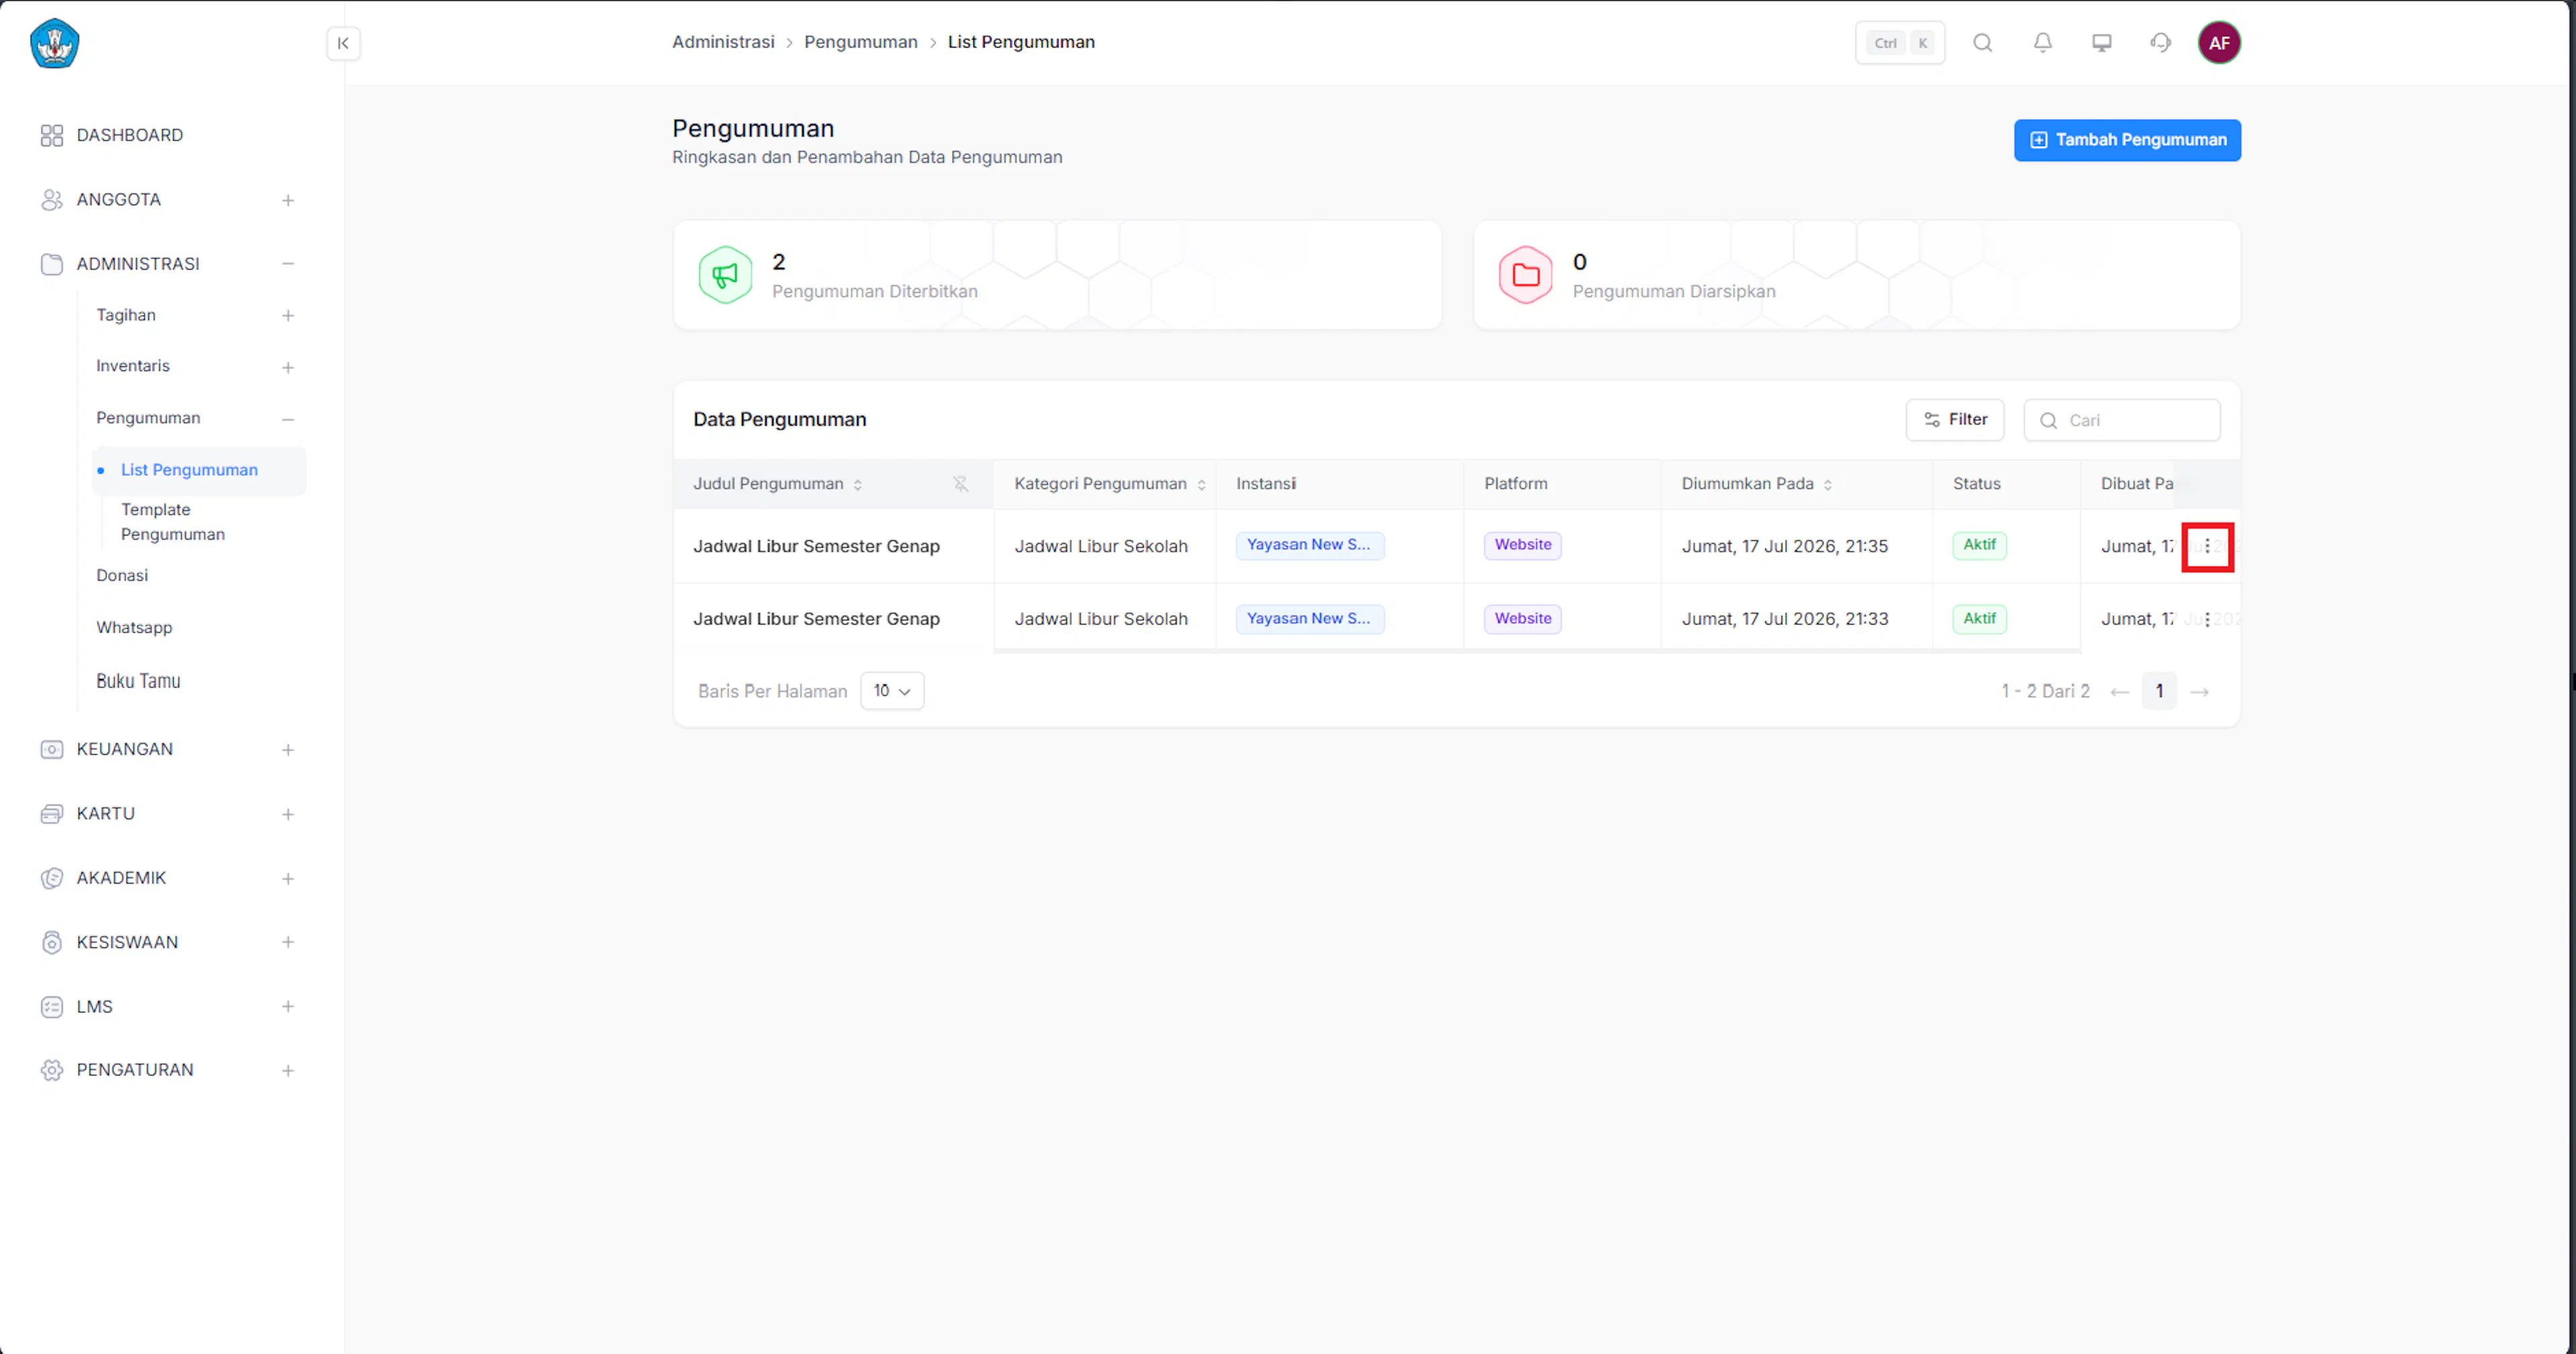This screenshot has width=2576, height=1354.
Task: Click the Website badge in 21:35 row
Action: pyautogui.click(x=1522, y=545)
